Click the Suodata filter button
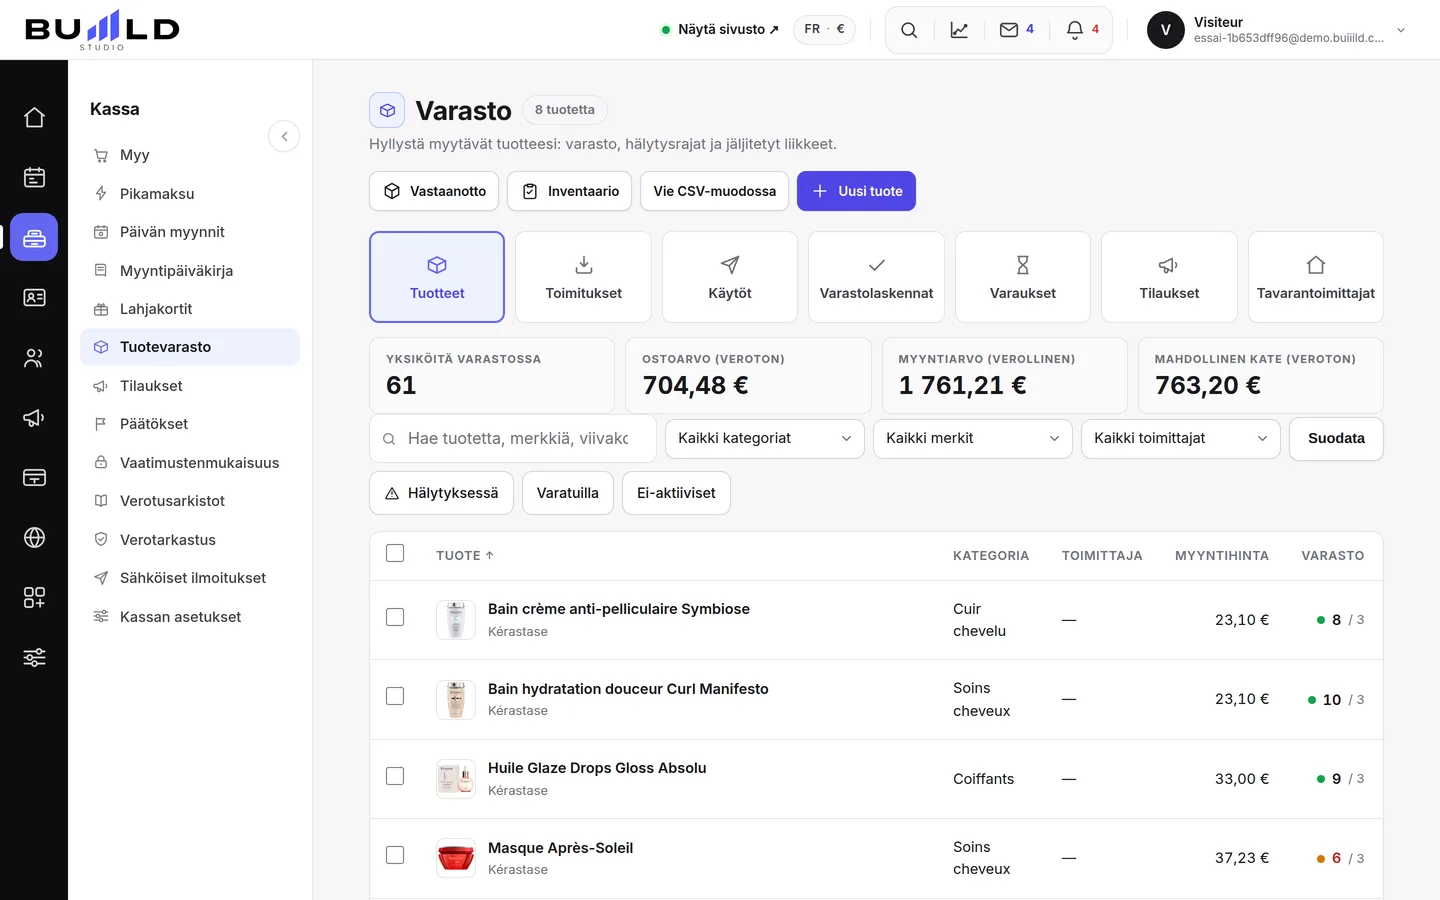 point(1336,438)
